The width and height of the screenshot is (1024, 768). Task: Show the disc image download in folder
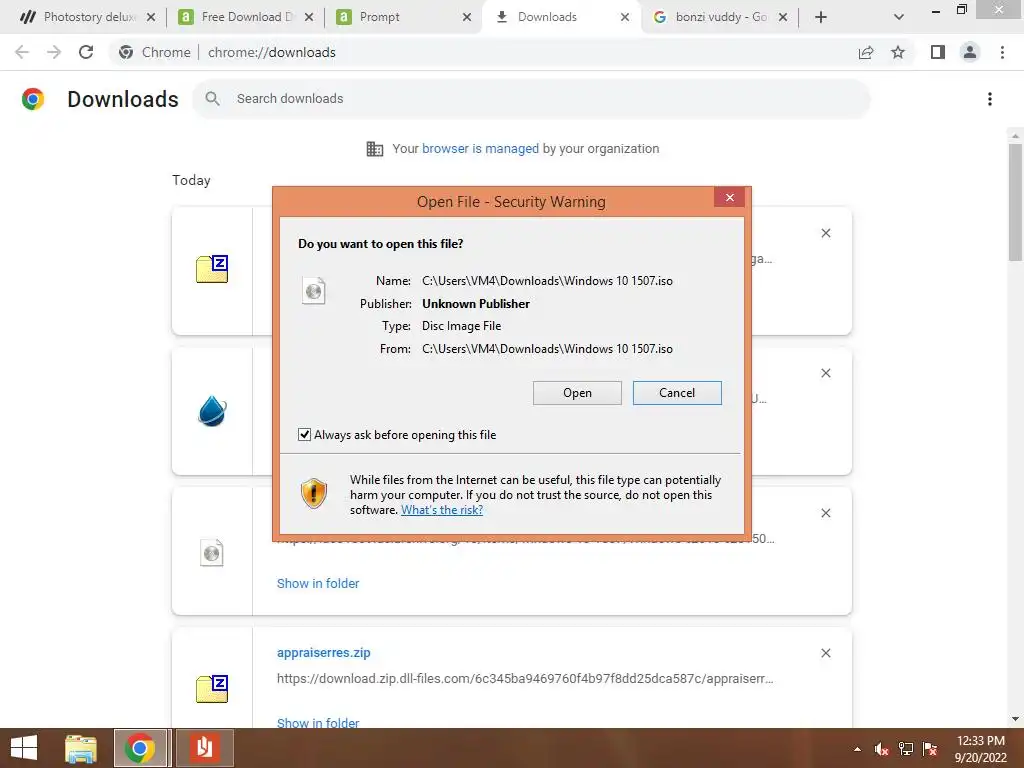pos(317,583)
